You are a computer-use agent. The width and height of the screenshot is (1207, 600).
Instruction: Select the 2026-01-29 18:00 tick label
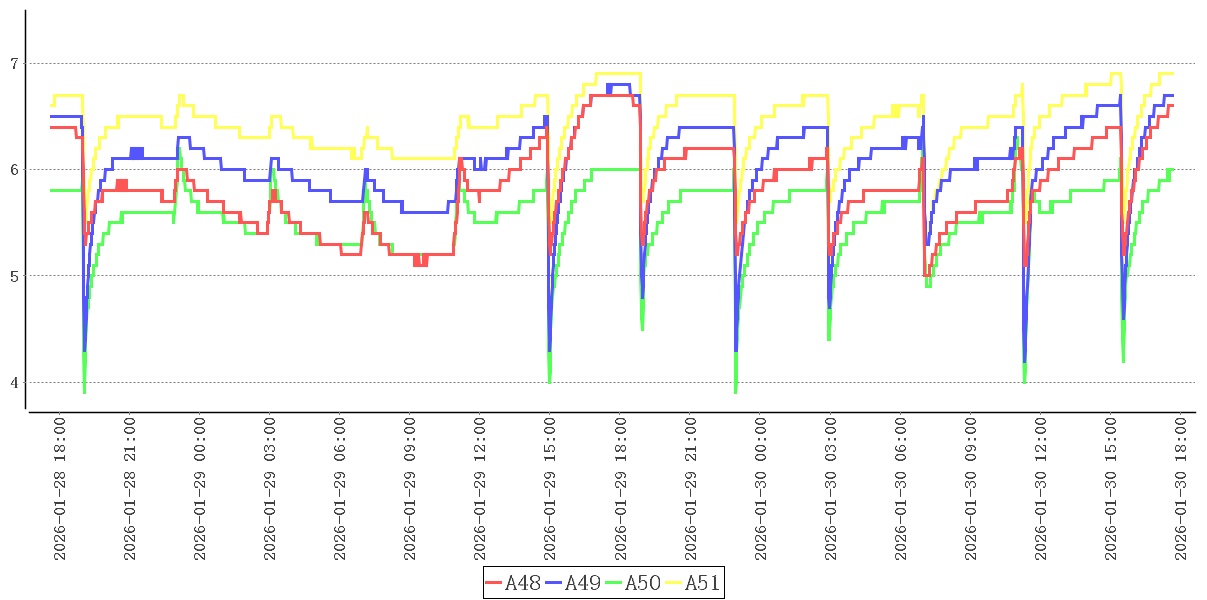tap(620, 489)
